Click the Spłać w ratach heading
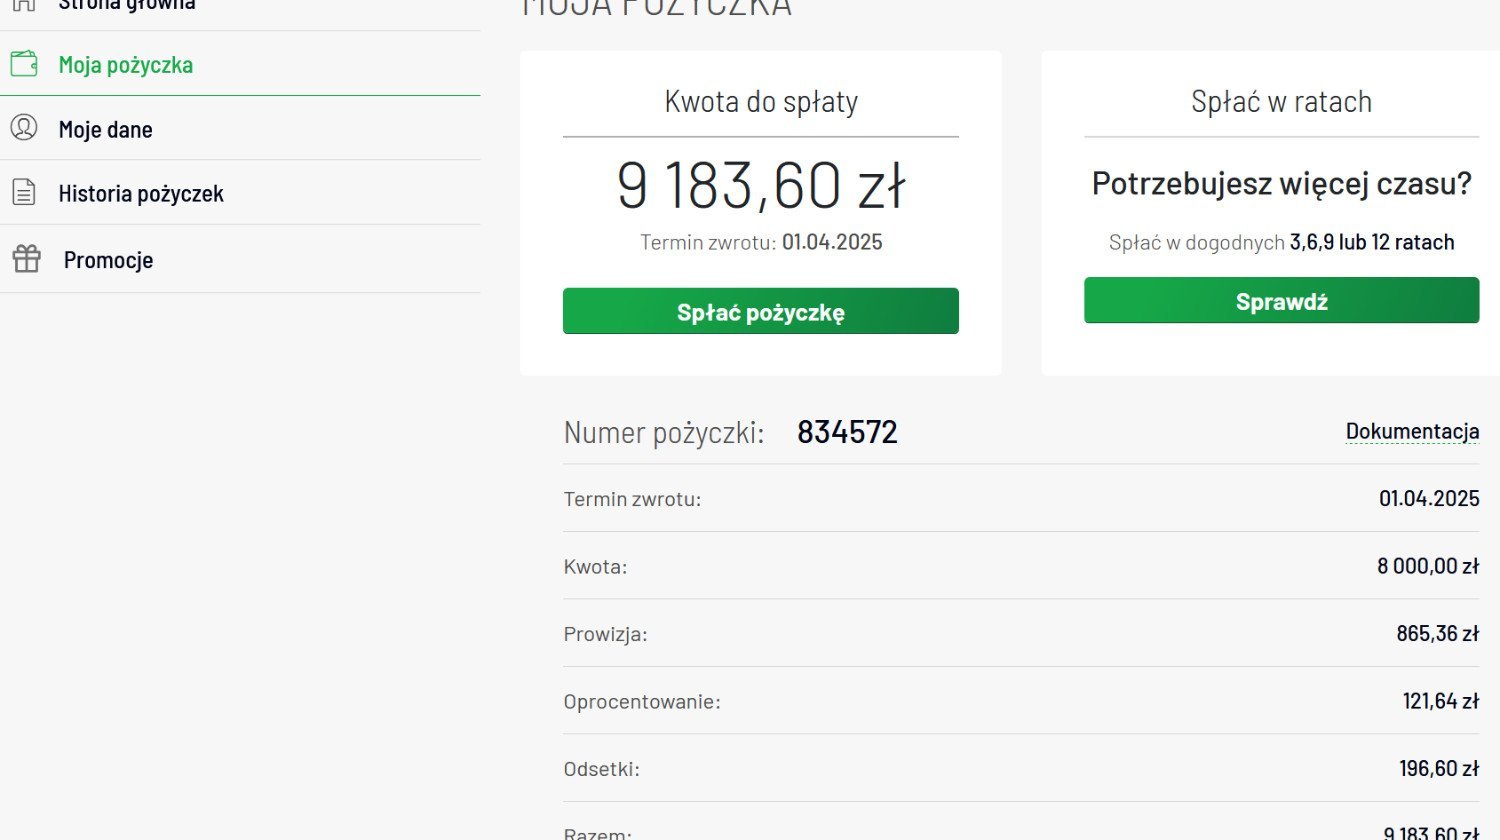The height and width of the screenshot is (840, 1500). click(1281, 101)
